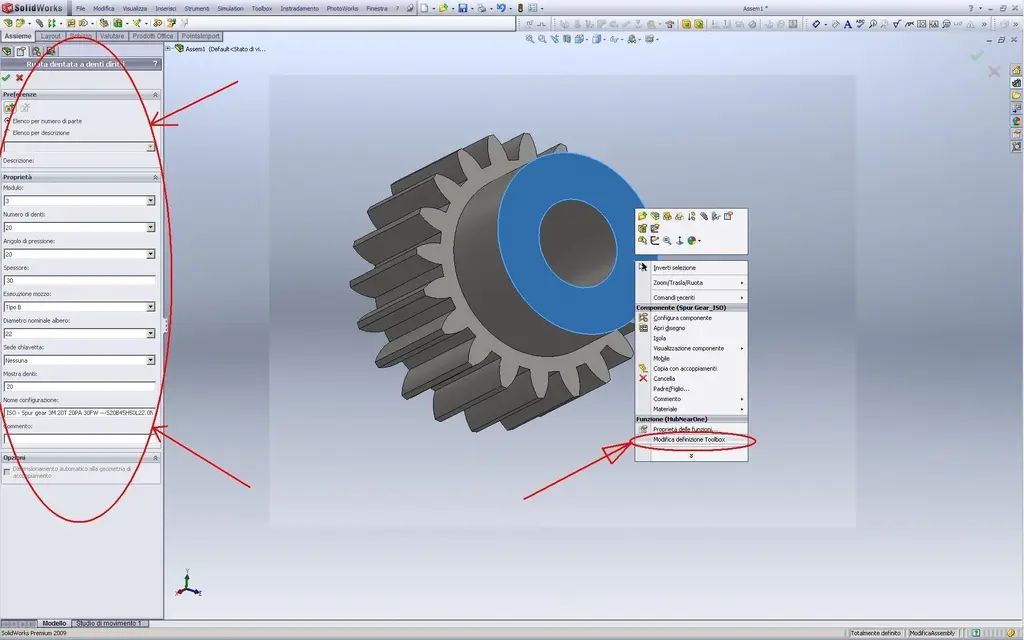Select Elenco per descrizione radio option
Screen dimensions: 1024x640
(7, 133)
